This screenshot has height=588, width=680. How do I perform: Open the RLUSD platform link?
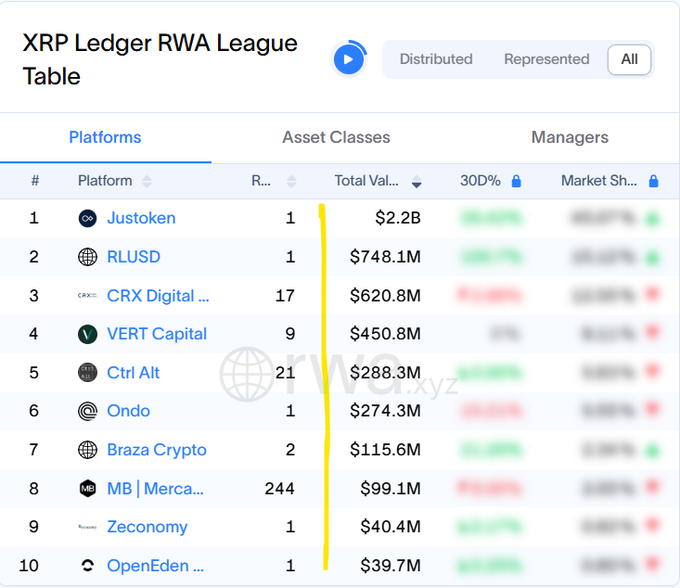pyautogui.click(x=134, y=257)
